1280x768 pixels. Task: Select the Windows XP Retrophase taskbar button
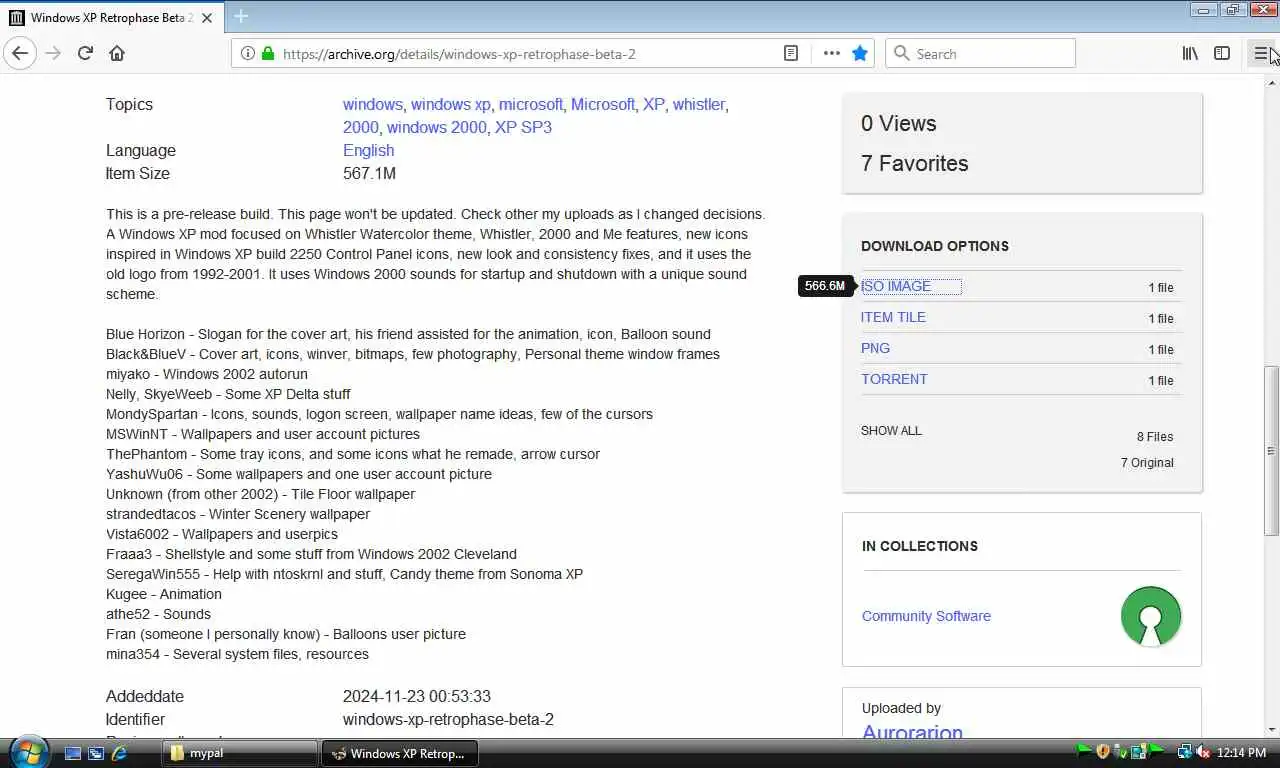click(399, 753)
